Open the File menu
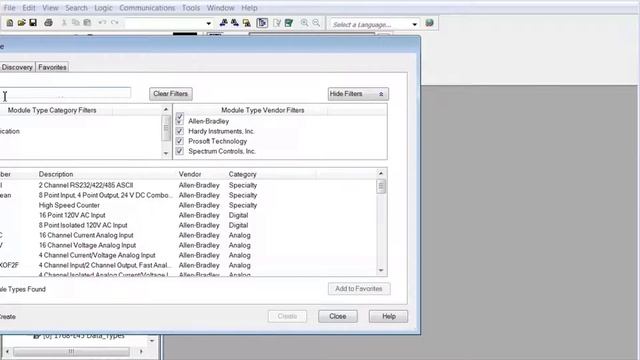Image resolution: width=640 pixels, height=360 pixels. tap(9, 8)
